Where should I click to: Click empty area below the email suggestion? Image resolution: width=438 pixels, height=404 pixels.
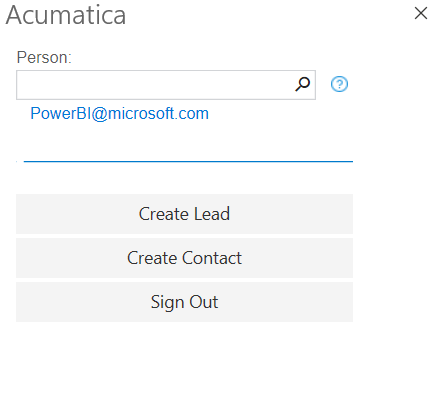click(184, 142)
